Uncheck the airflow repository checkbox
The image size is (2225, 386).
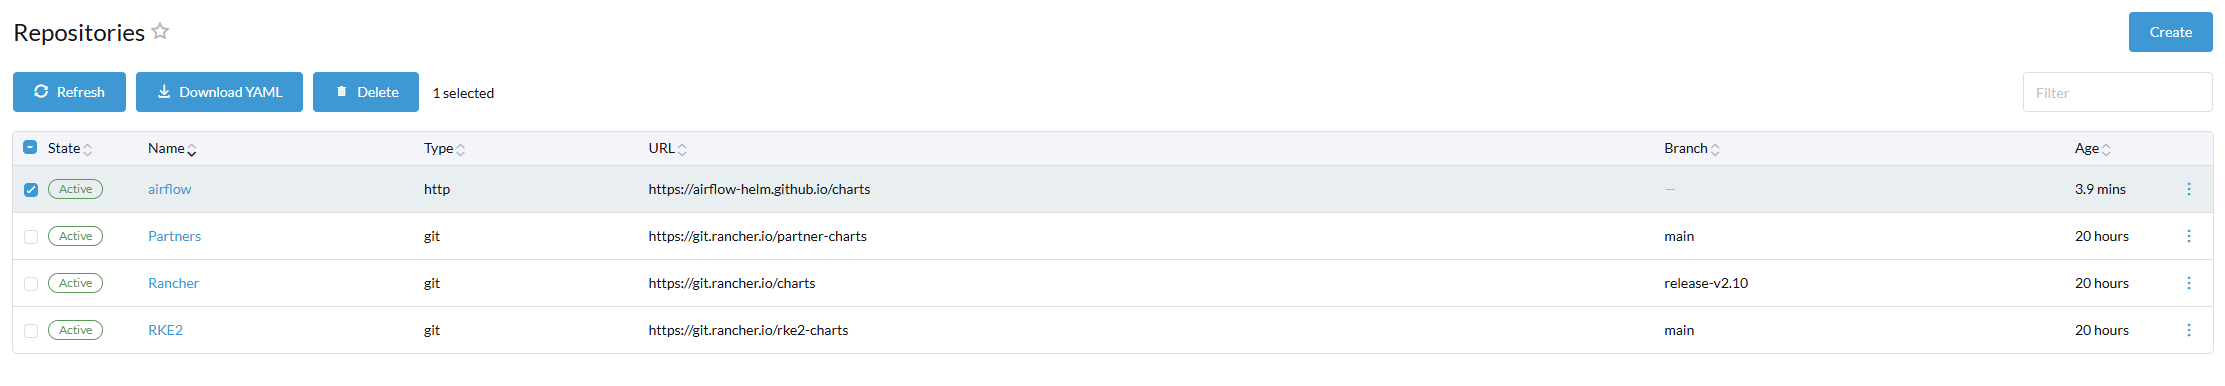[x=31, y=190]
